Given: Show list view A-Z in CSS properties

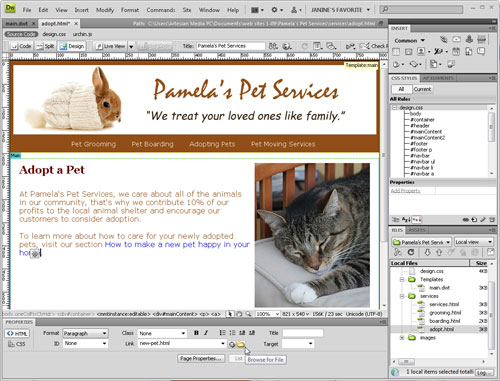Looking at the screenshot, I should 406,220.
